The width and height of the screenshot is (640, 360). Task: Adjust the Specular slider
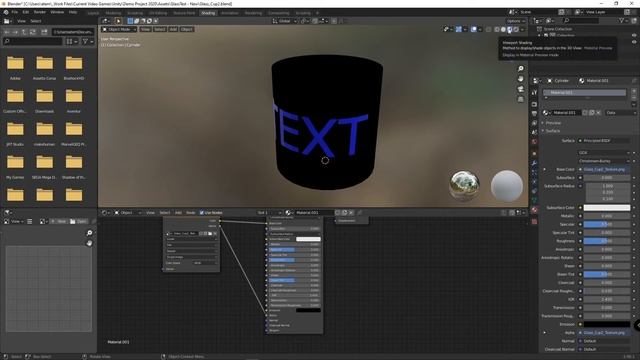(607, 224)
